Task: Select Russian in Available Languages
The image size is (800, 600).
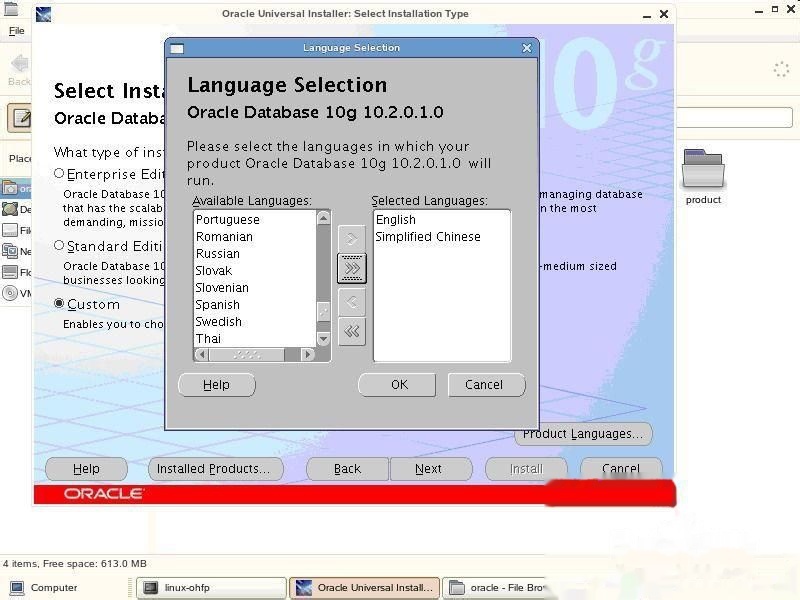Action: (x=255, y=254)
